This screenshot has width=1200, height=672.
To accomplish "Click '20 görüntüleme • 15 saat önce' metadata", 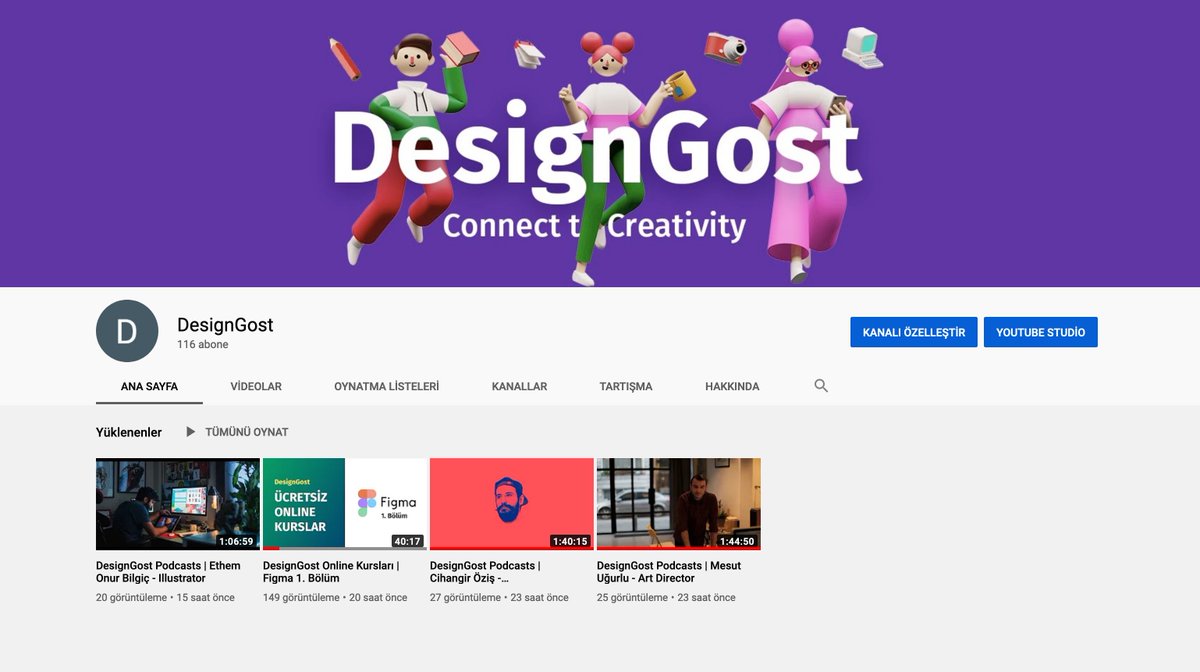I will [x=165, y=598].
